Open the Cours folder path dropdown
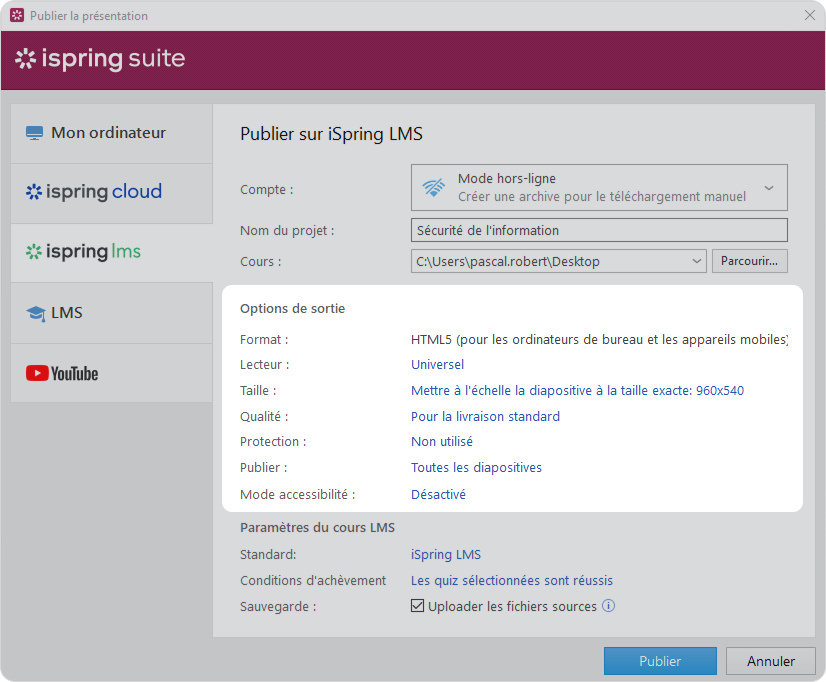Image resolution: width=826 pixels, height=682 pixels. coord(696,262)
